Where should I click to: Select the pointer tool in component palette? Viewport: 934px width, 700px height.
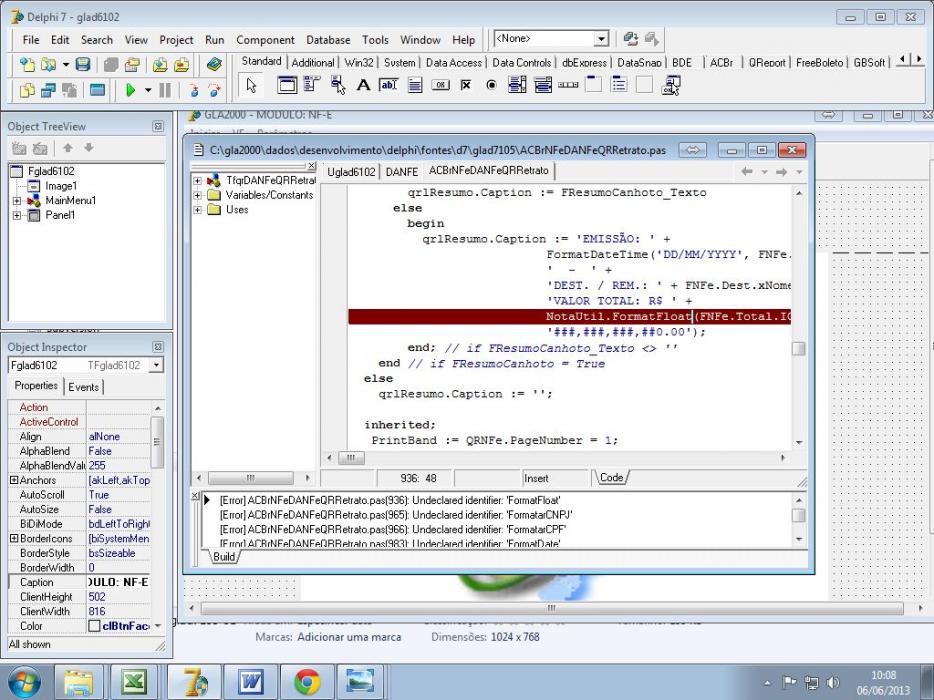tap(251, 85)
